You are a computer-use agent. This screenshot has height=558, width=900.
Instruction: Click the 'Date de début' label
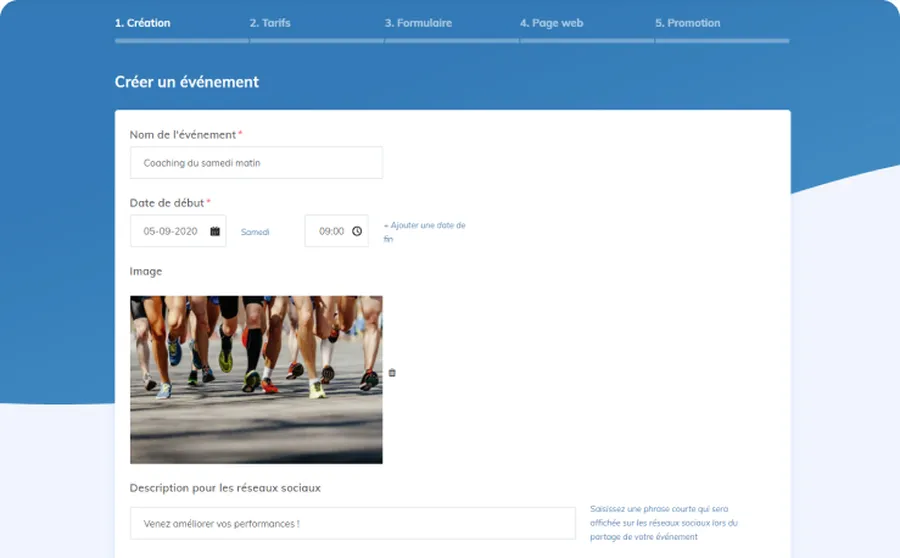click(166, 203)
